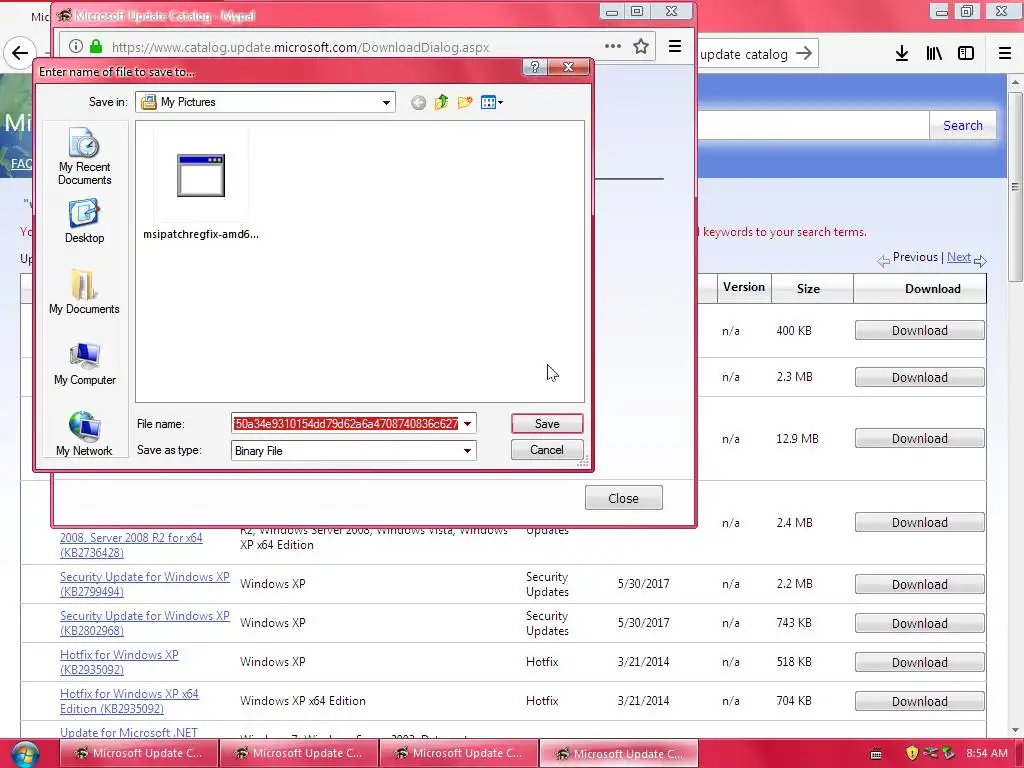This screenshot has width=1024, height=768.
Task: Click the Close button in the download popup
Action: point(624,498)
